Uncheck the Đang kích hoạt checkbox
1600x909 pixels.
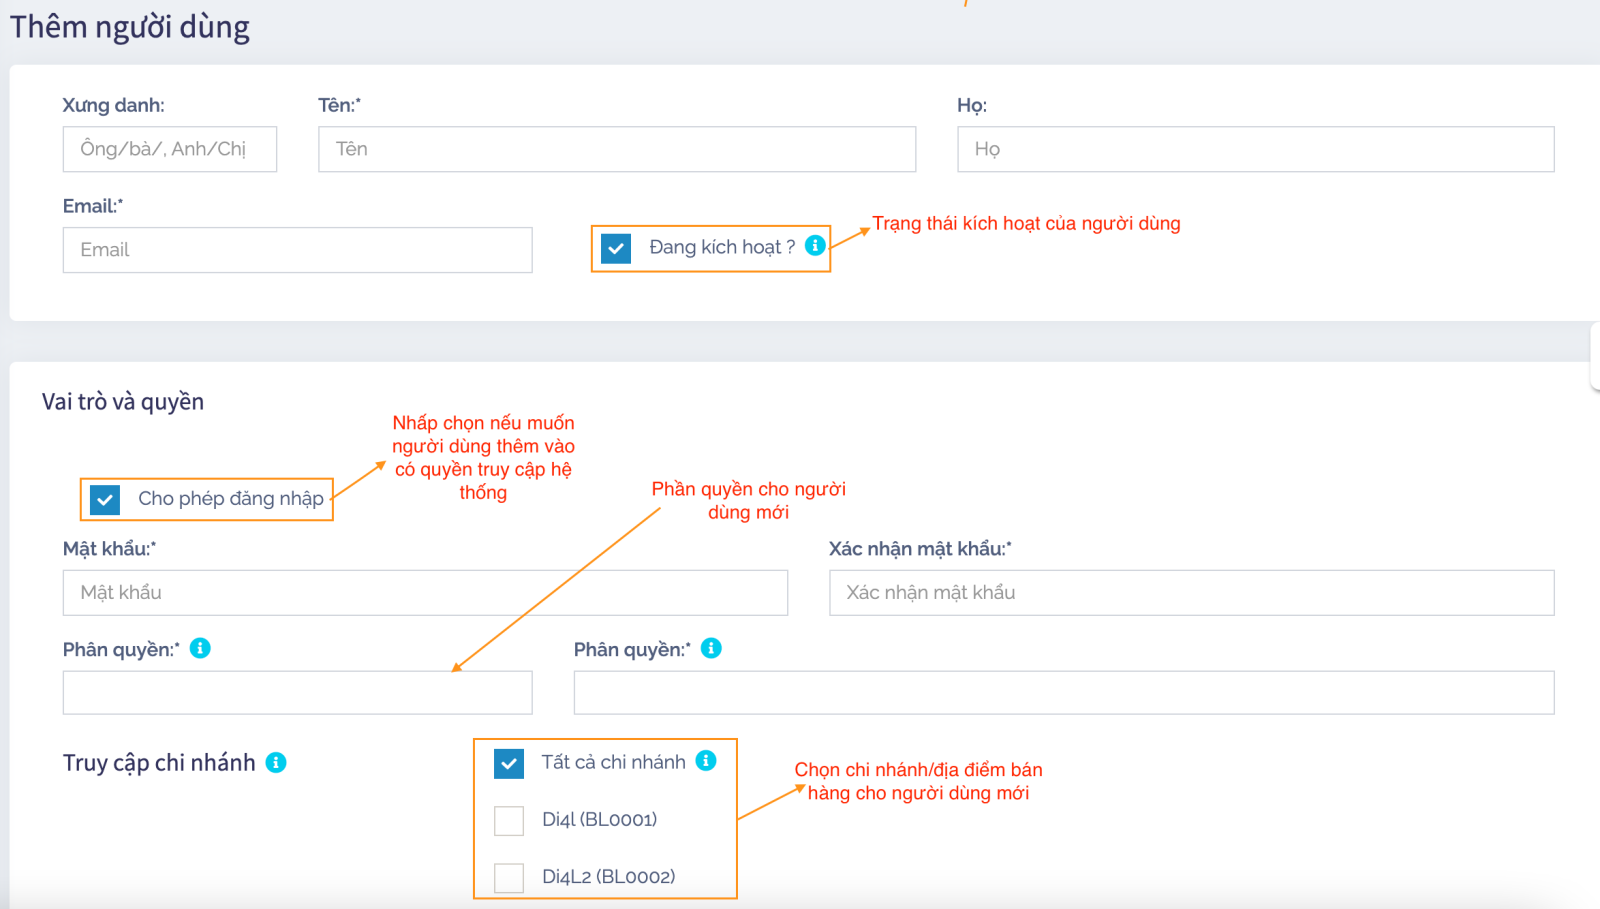click(x=616, y=248)
